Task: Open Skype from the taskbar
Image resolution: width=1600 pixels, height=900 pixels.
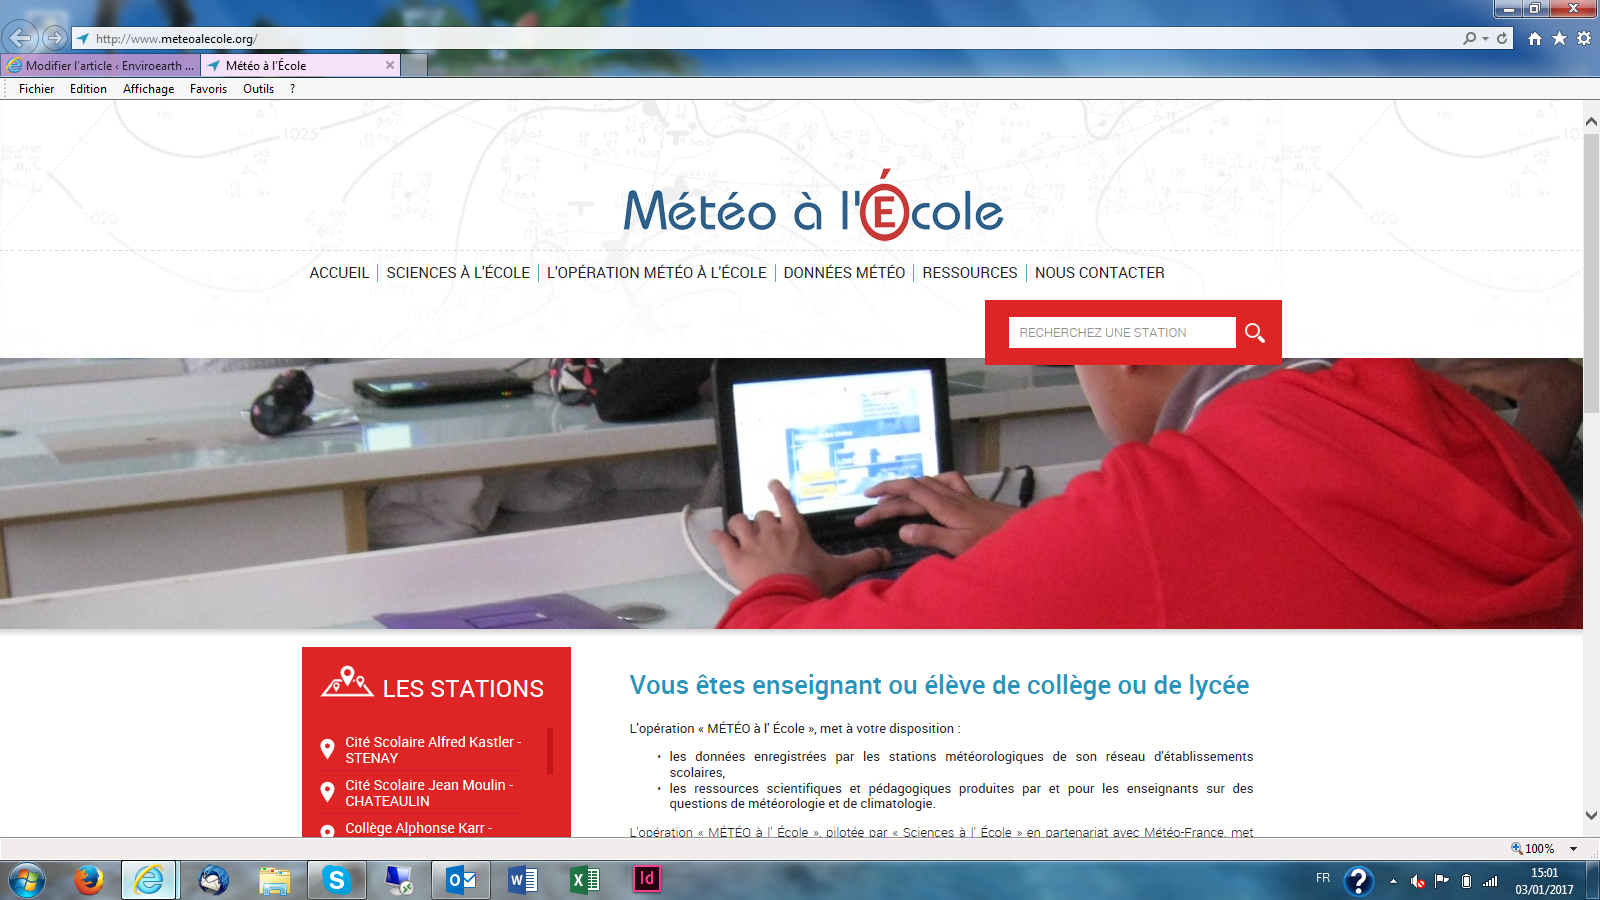Action: pyautogui.click(x=338, y=881)
